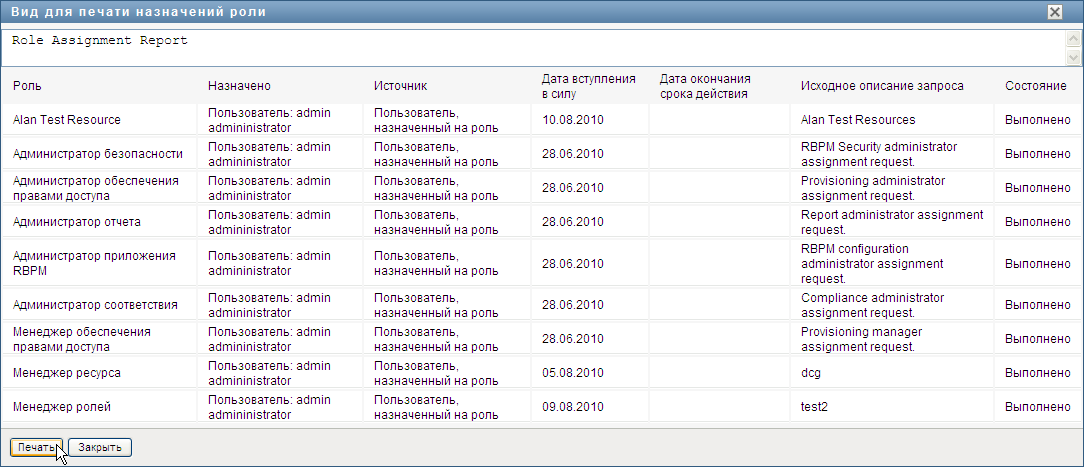
Task: Select the Состояние column header
Action: (1036, 86)
